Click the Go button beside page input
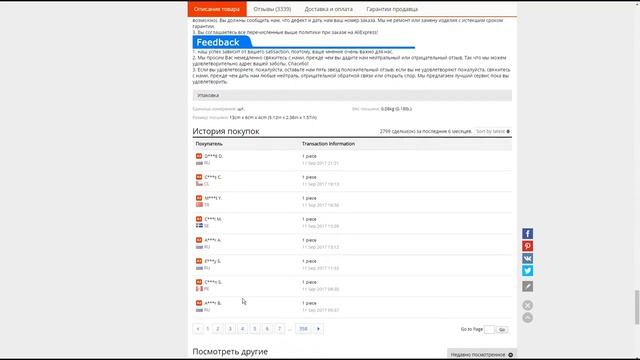This screenshot has width=640, height=360. pyautogui.click(x=502, y=329)
